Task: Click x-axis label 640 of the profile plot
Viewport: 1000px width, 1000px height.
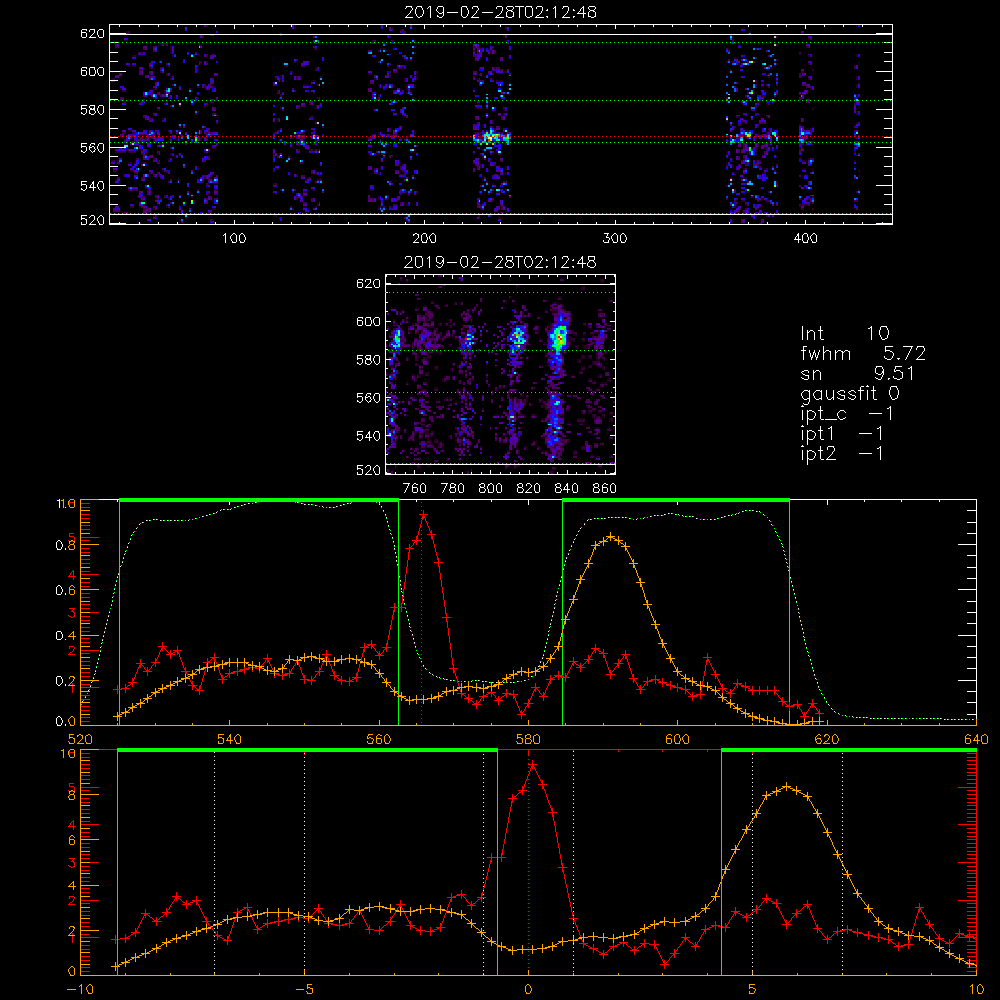Action: click(976, 739)
